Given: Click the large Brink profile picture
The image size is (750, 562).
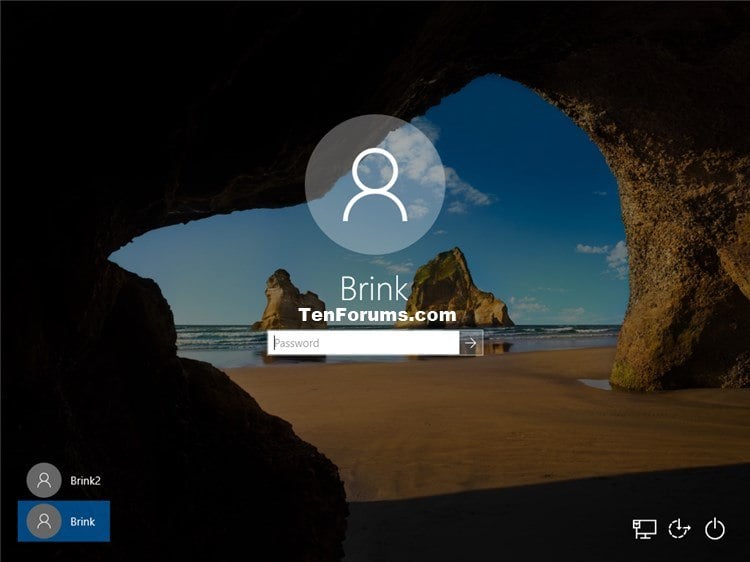Looking at the screenshot, I should point(375,185).
